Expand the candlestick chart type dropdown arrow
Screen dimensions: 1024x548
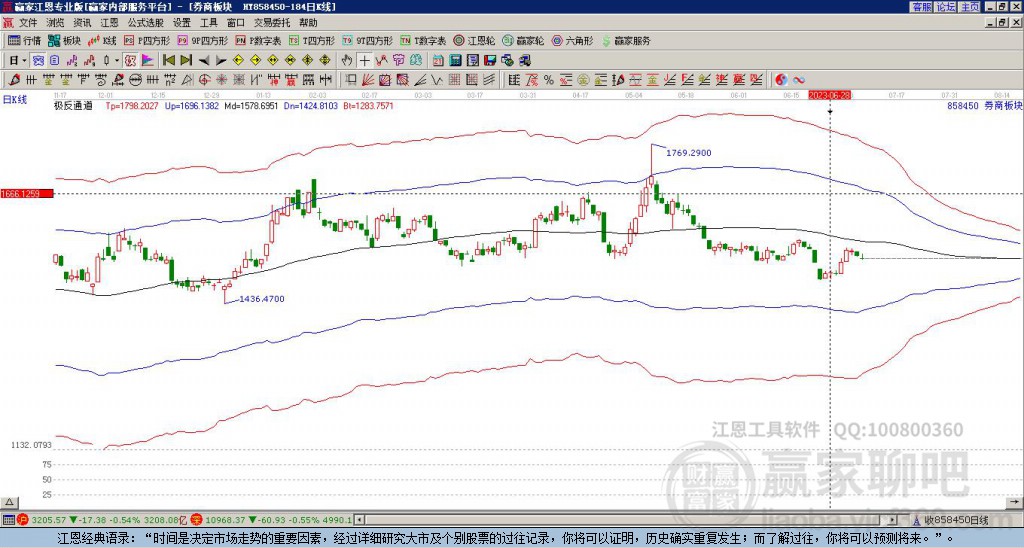pyautogui.click(x=117, y=61)
